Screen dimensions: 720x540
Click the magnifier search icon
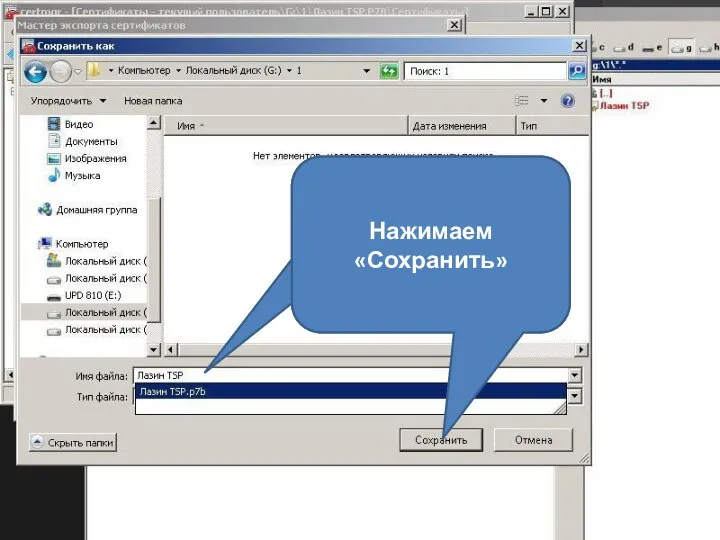click(577, 71)
